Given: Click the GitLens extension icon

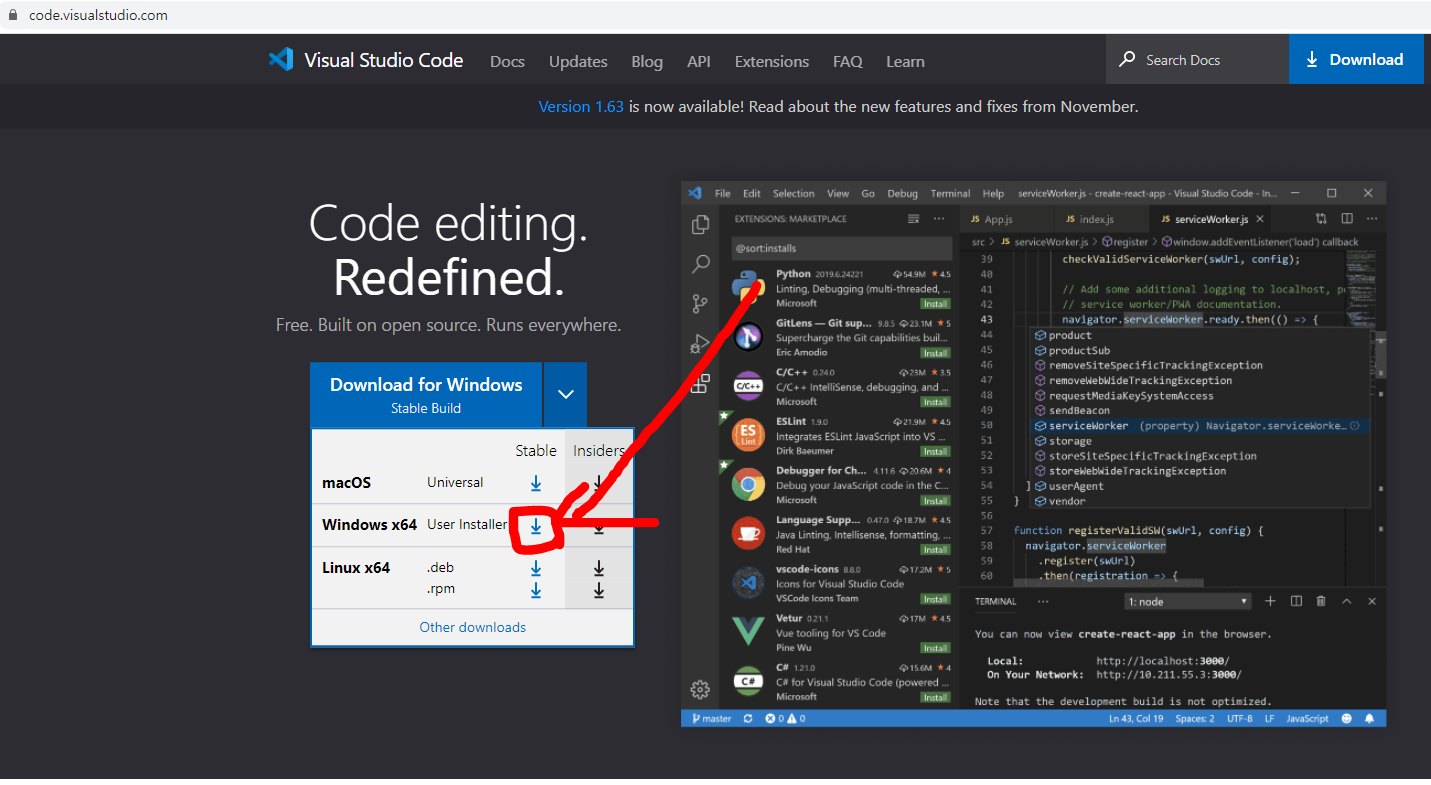Looking at the screenshot, I should point(748,338).
